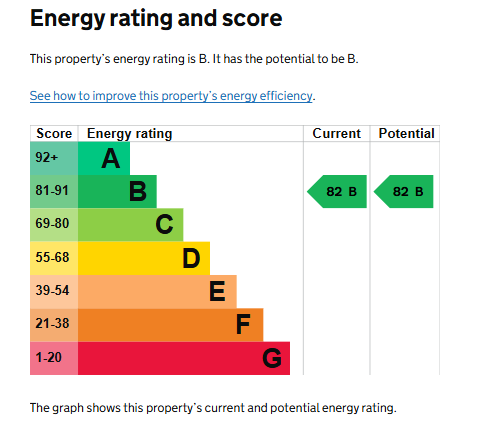
Task: Select the yellow D rating bar
Action: pyautogui.click(x=144, y=258)
